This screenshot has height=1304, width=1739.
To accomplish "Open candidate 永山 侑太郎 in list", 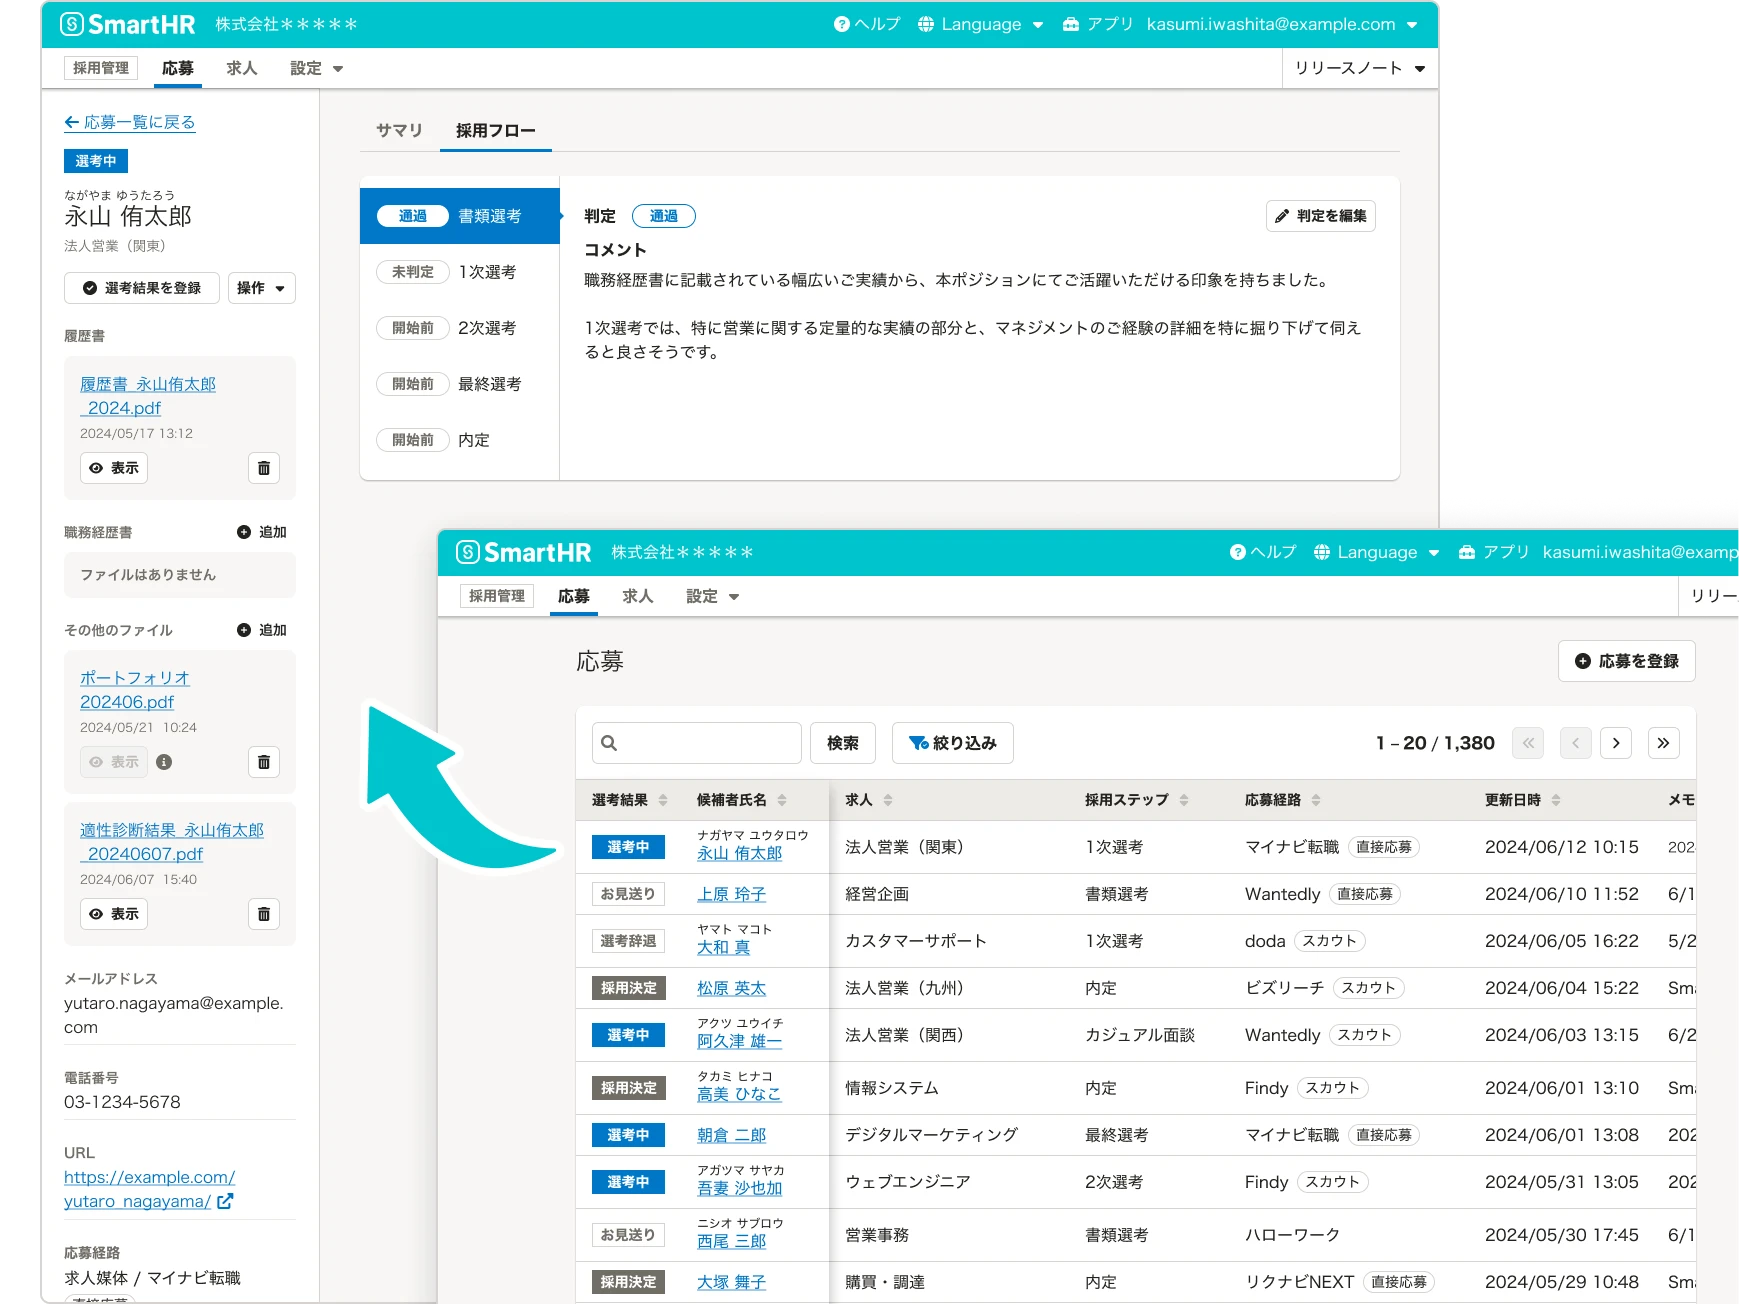I will [x=739, y=853].
